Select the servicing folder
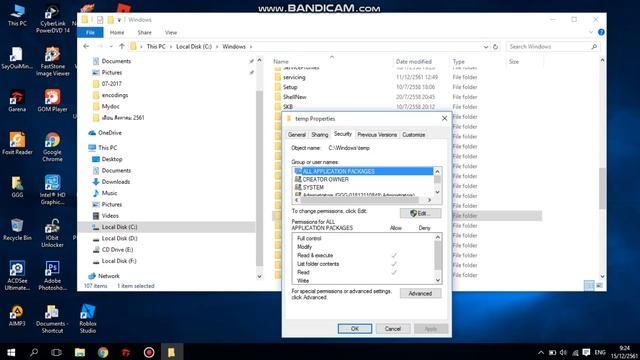The width and height of the screenshot is (640, 360). 294,77
